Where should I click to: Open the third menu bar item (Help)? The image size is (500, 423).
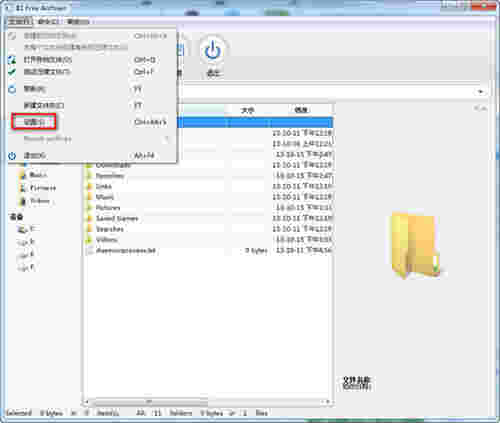tap(78, 22)
